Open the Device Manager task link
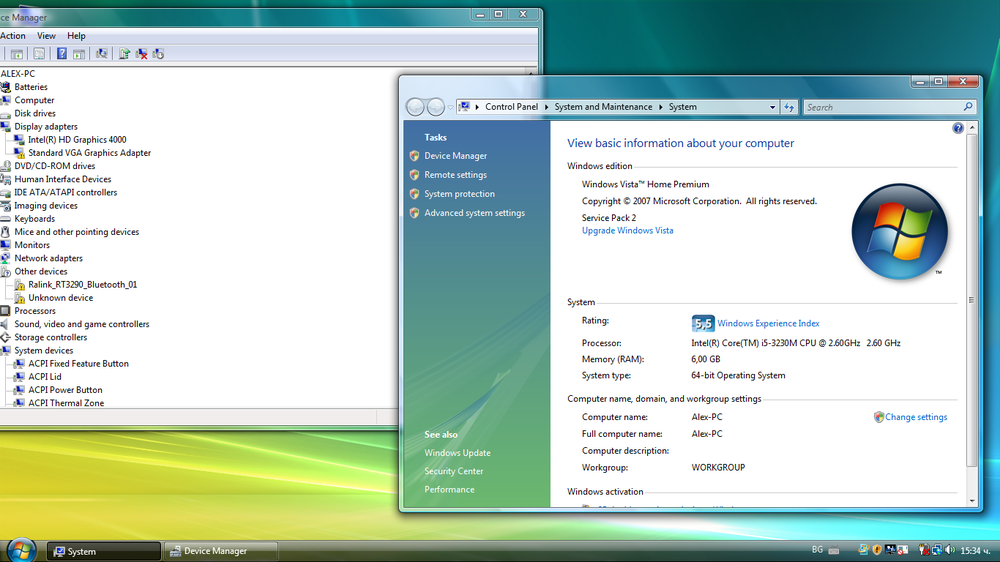This screenshot has height=562, width=1000. [455, 156]
